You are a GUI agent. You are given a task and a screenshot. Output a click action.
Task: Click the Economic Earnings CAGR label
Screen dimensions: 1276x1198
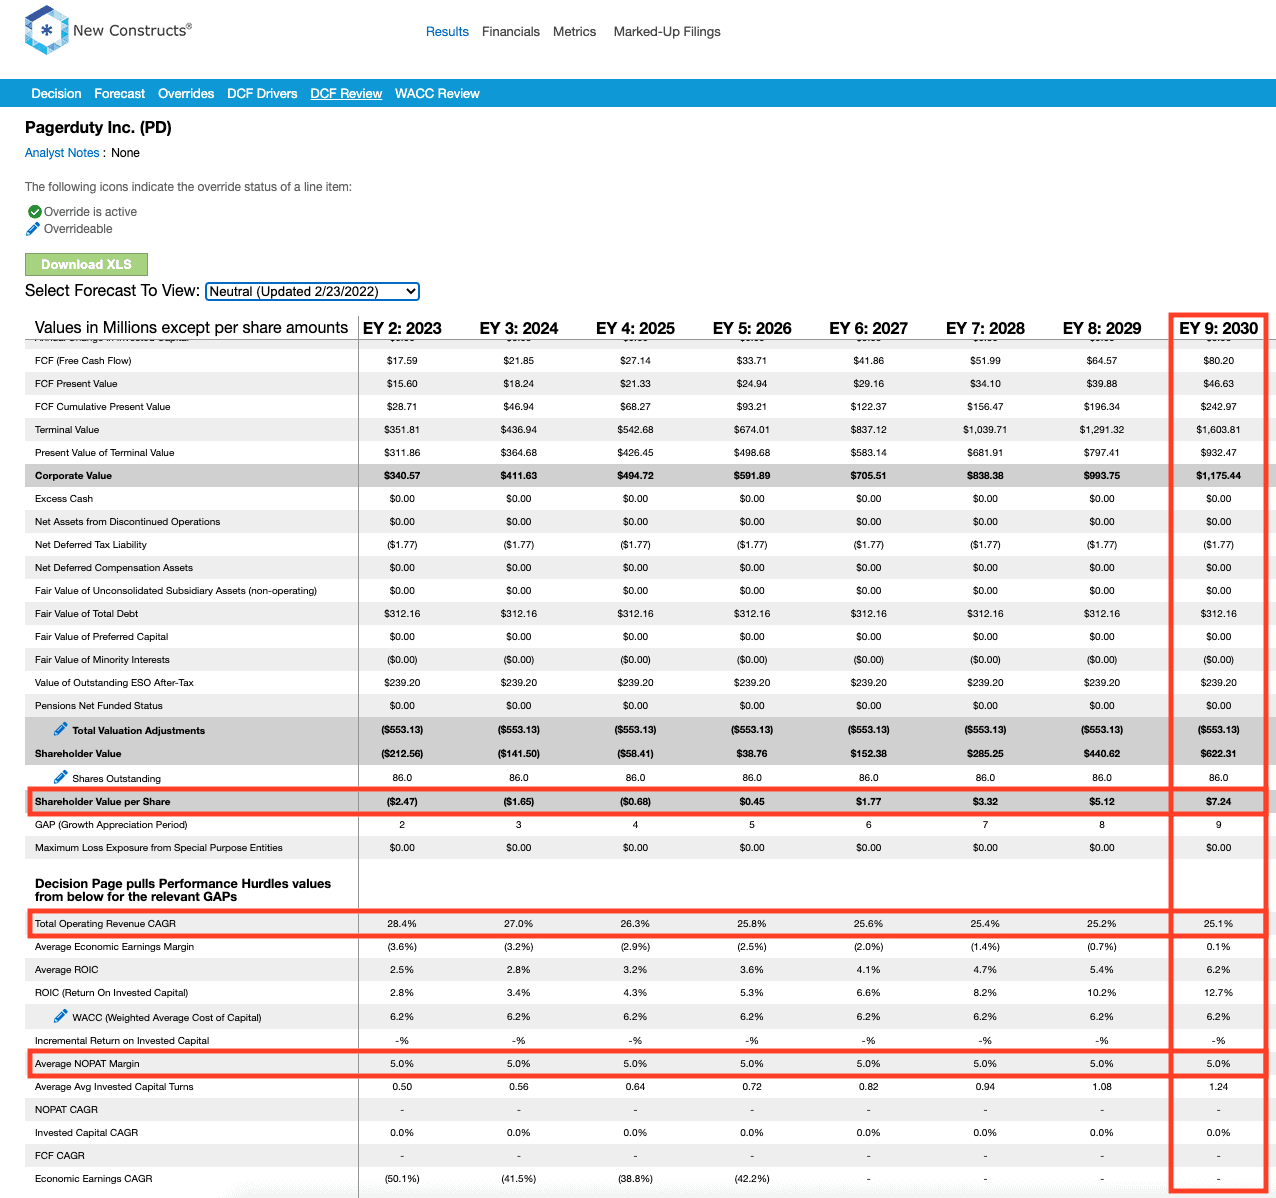[94, 1179]
